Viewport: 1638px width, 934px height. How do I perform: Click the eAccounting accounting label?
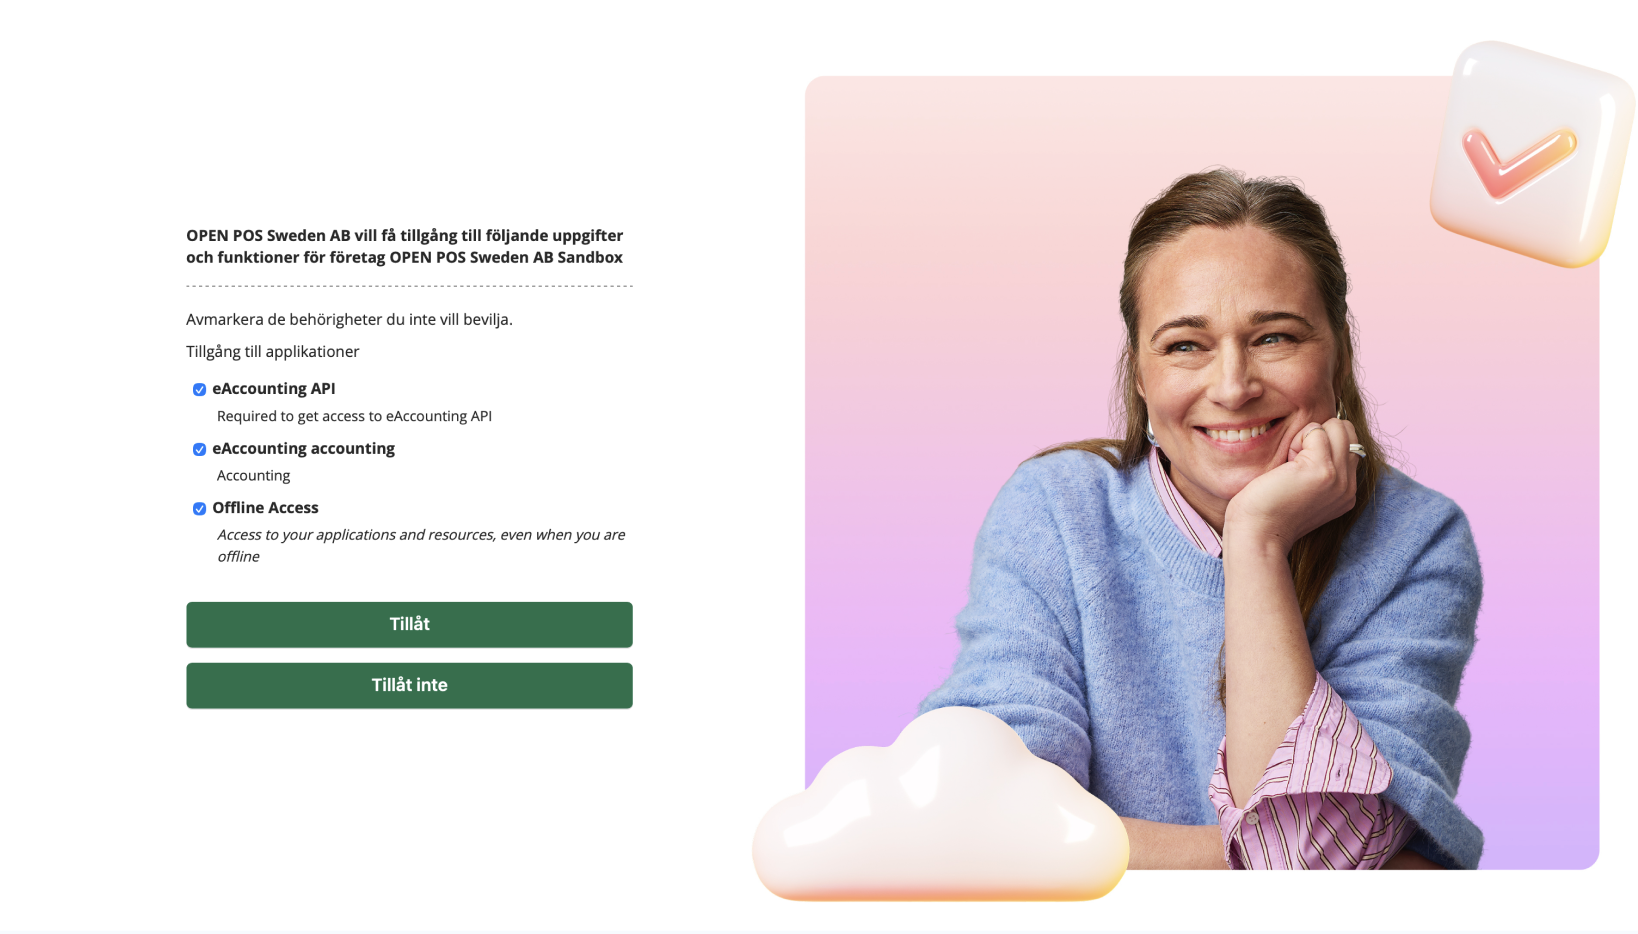click(x=303, y=449)
